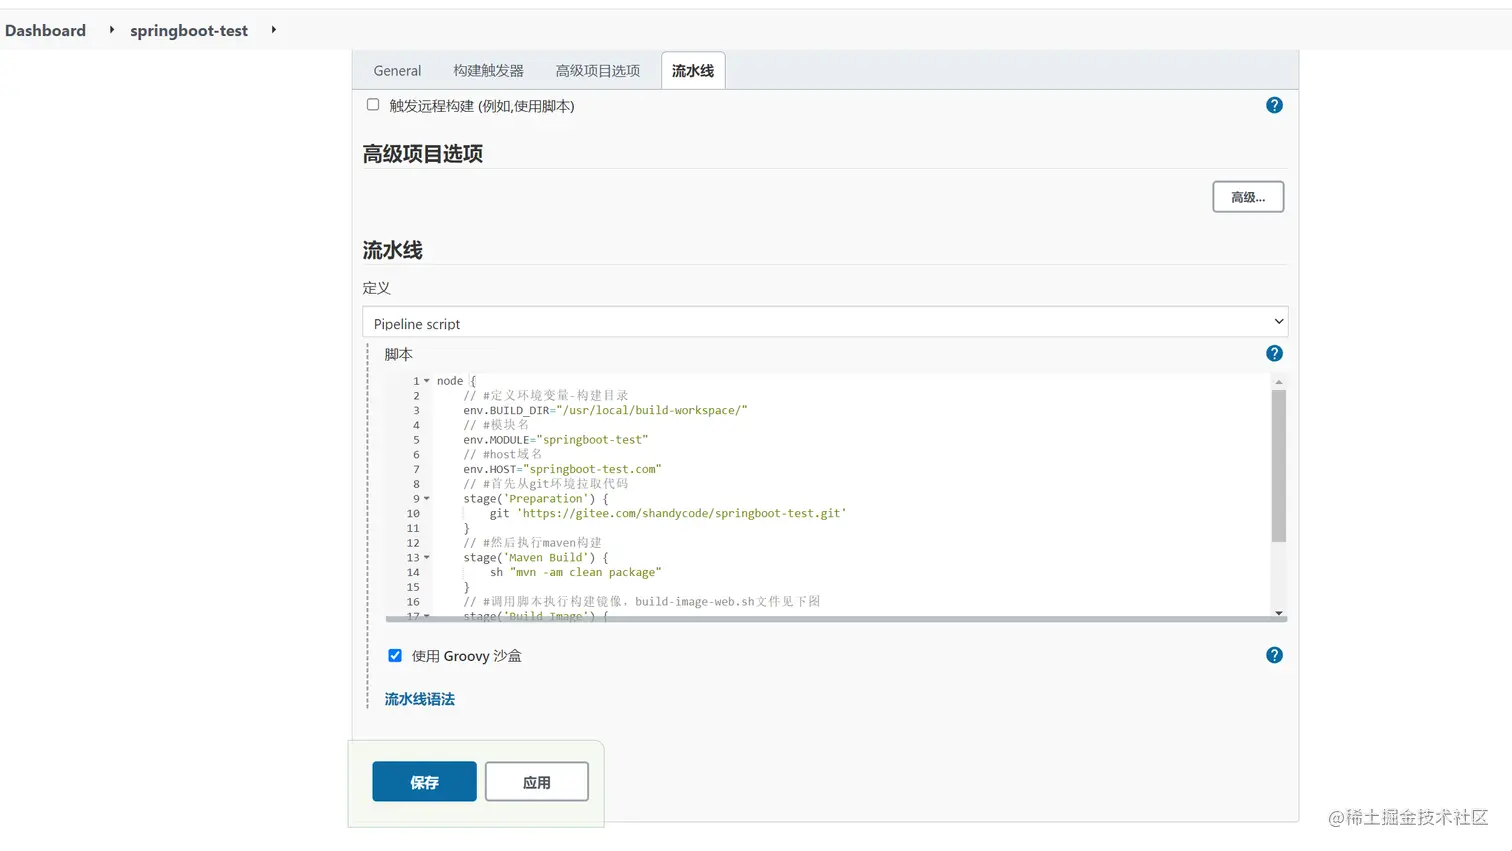
Task: Click the sh "mvn -am clean package" line
Action: click(x=575, y=572)
